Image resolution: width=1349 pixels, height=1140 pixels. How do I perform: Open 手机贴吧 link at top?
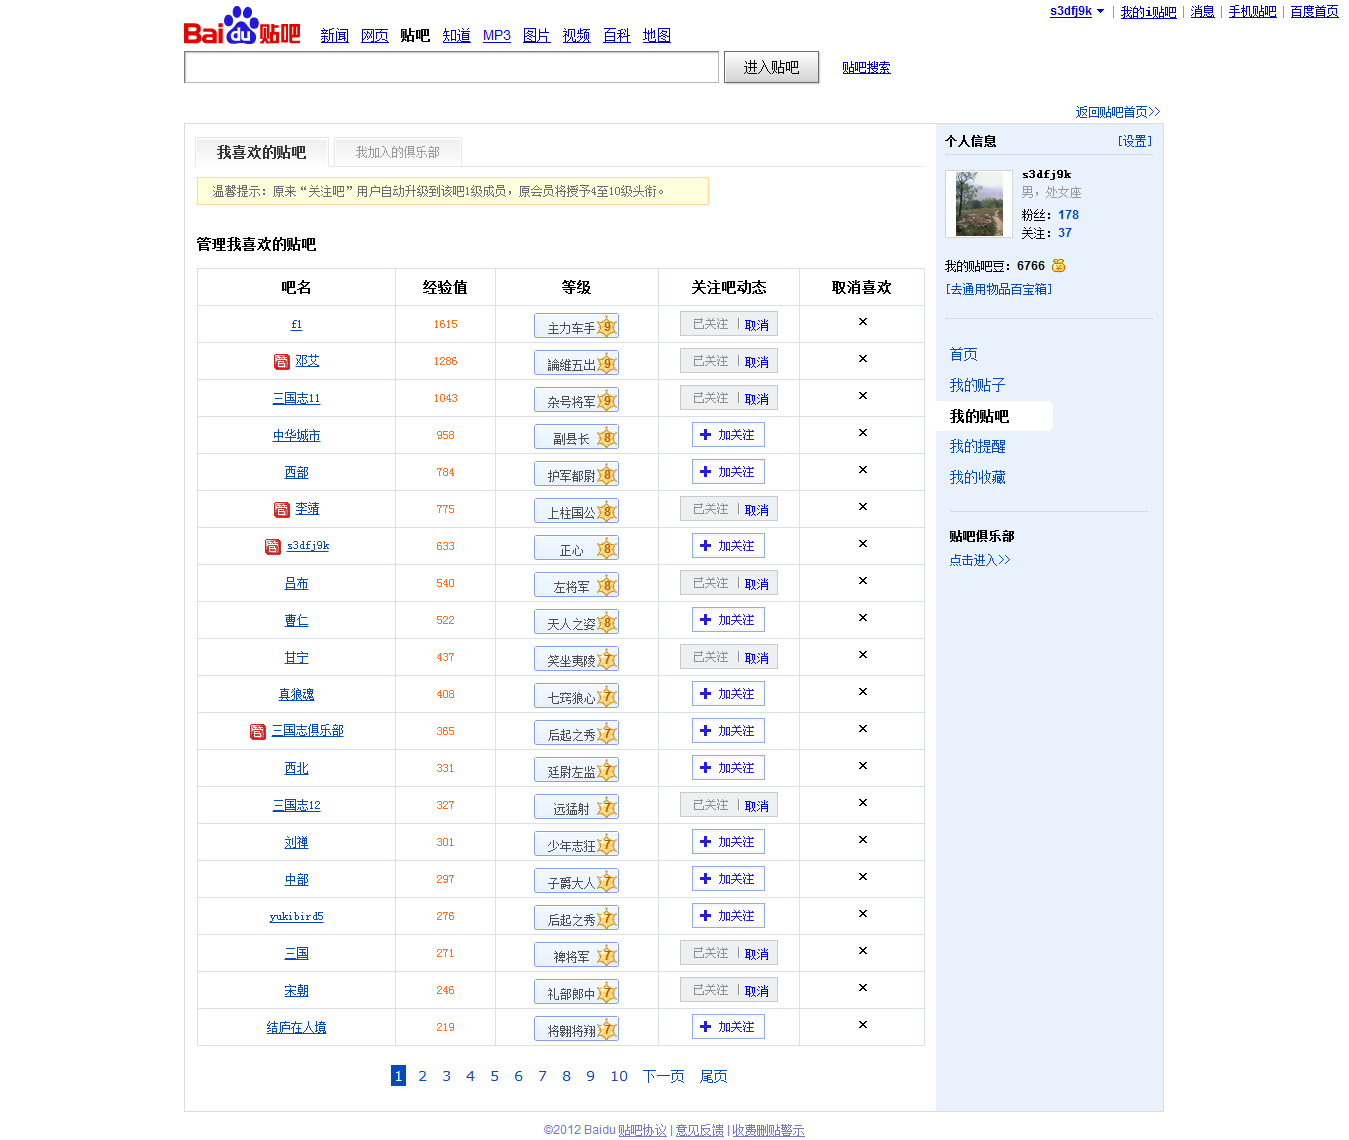click(1253, 12)
